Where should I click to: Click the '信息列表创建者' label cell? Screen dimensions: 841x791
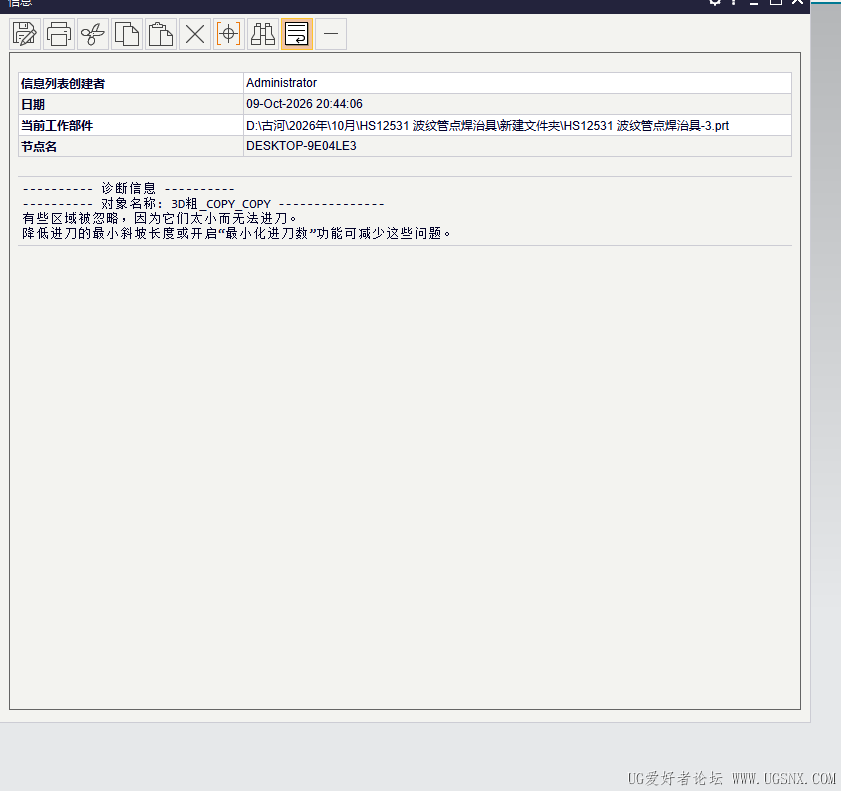131,83
